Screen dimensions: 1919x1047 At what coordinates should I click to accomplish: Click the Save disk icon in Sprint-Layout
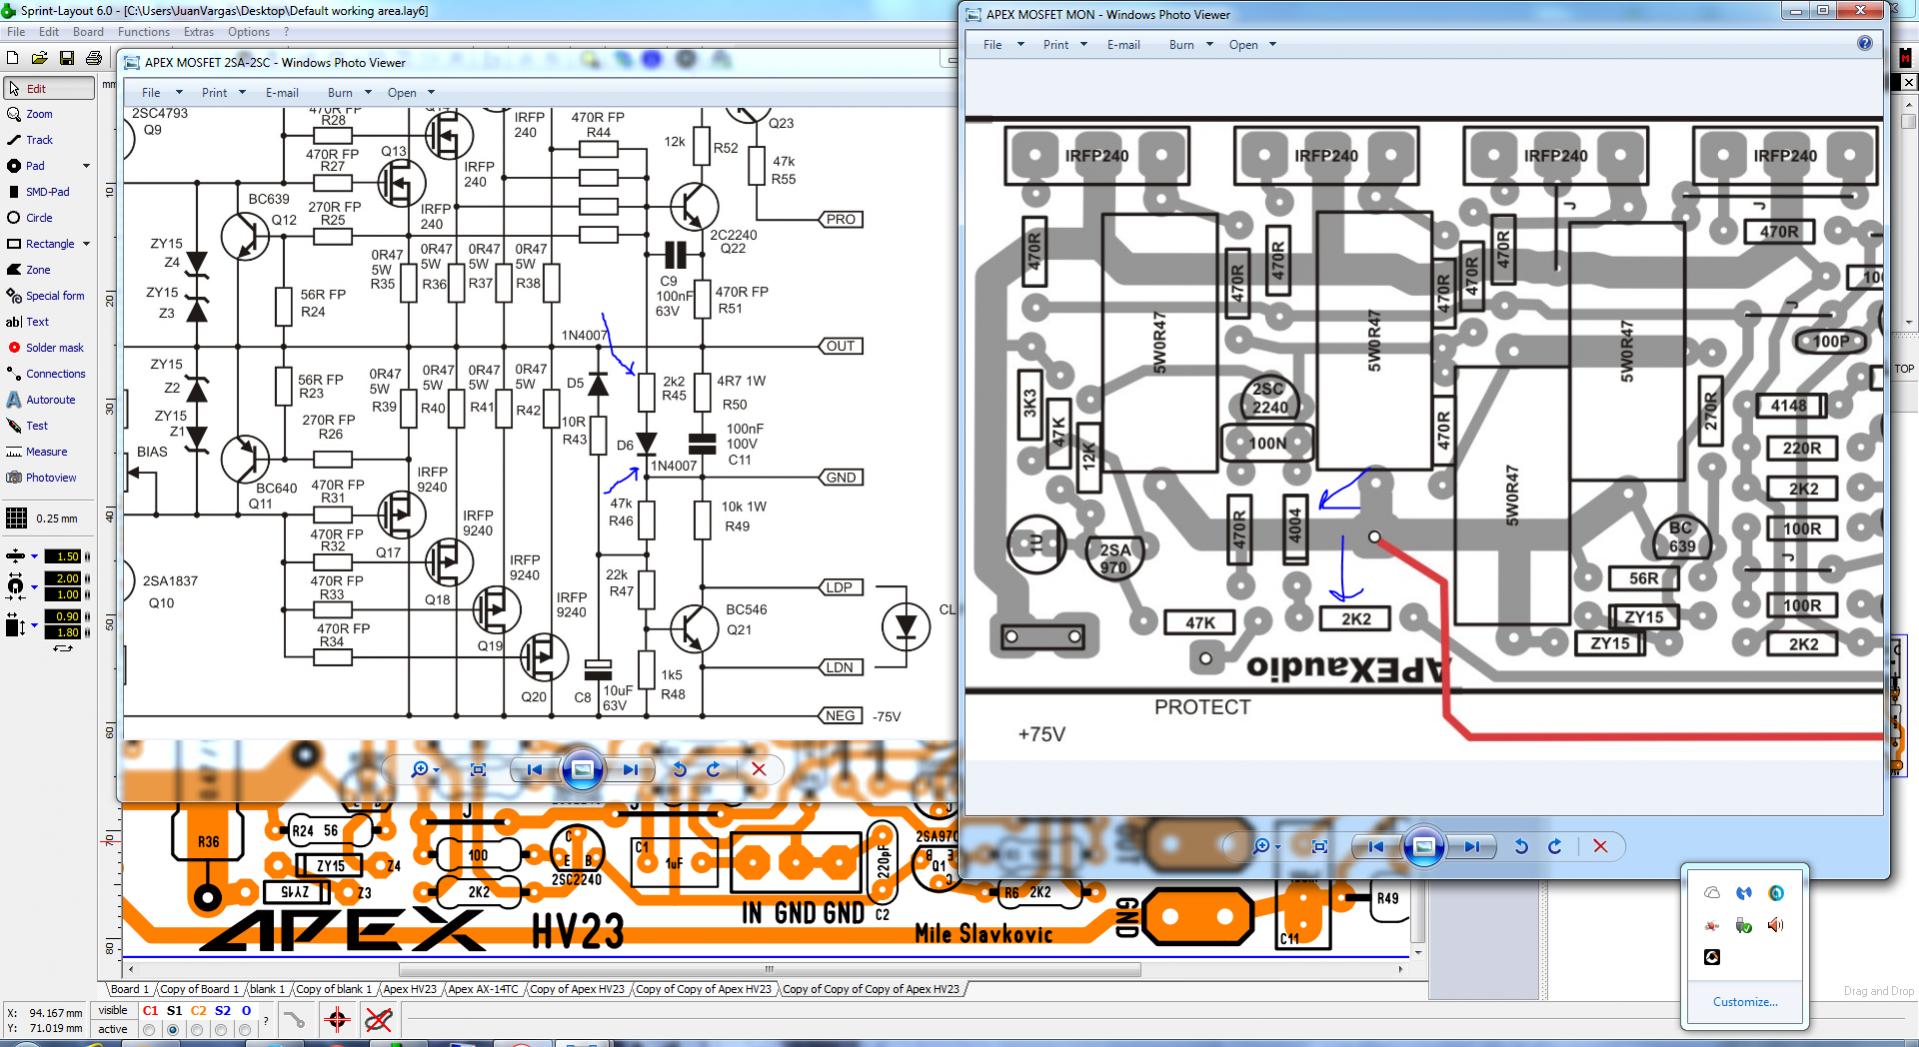[x=66, y=59]
